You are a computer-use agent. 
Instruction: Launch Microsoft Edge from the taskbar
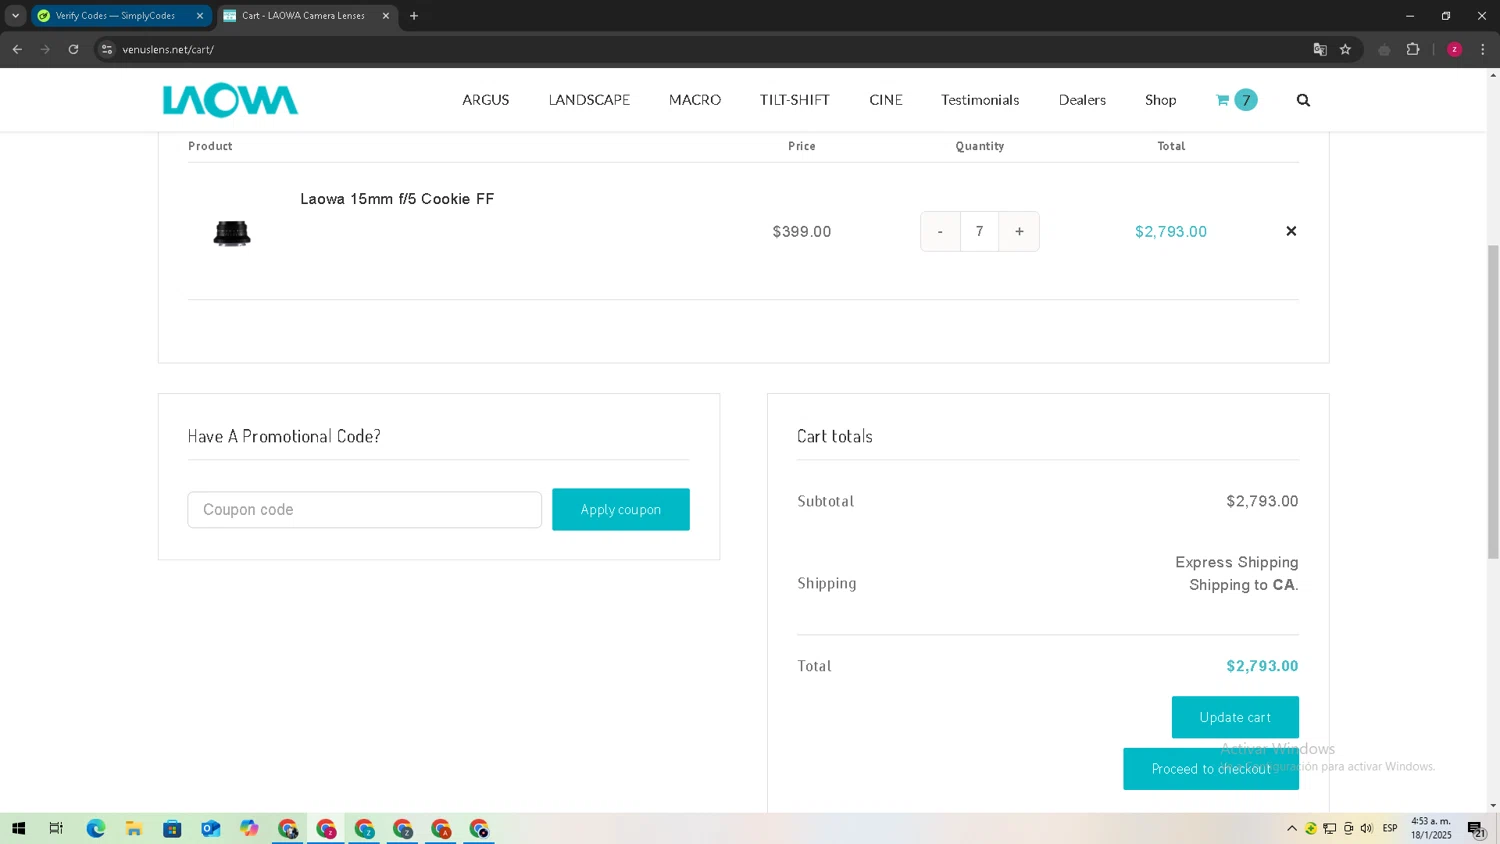96,829
